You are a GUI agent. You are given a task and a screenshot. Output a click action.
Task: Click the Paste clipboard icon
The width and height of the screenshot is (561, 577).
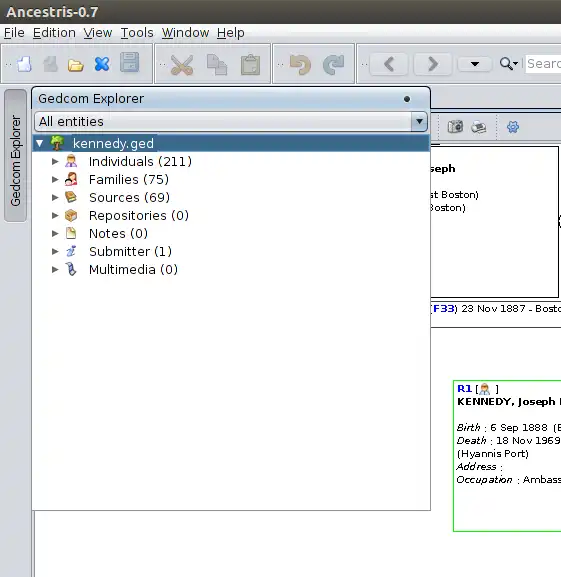coord(251,64)
